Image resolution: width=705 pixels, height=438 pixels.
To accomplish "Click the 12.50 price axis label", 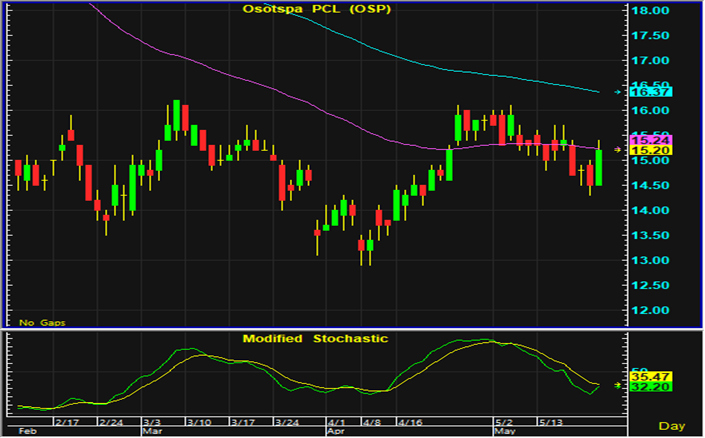I will (650, 285).
